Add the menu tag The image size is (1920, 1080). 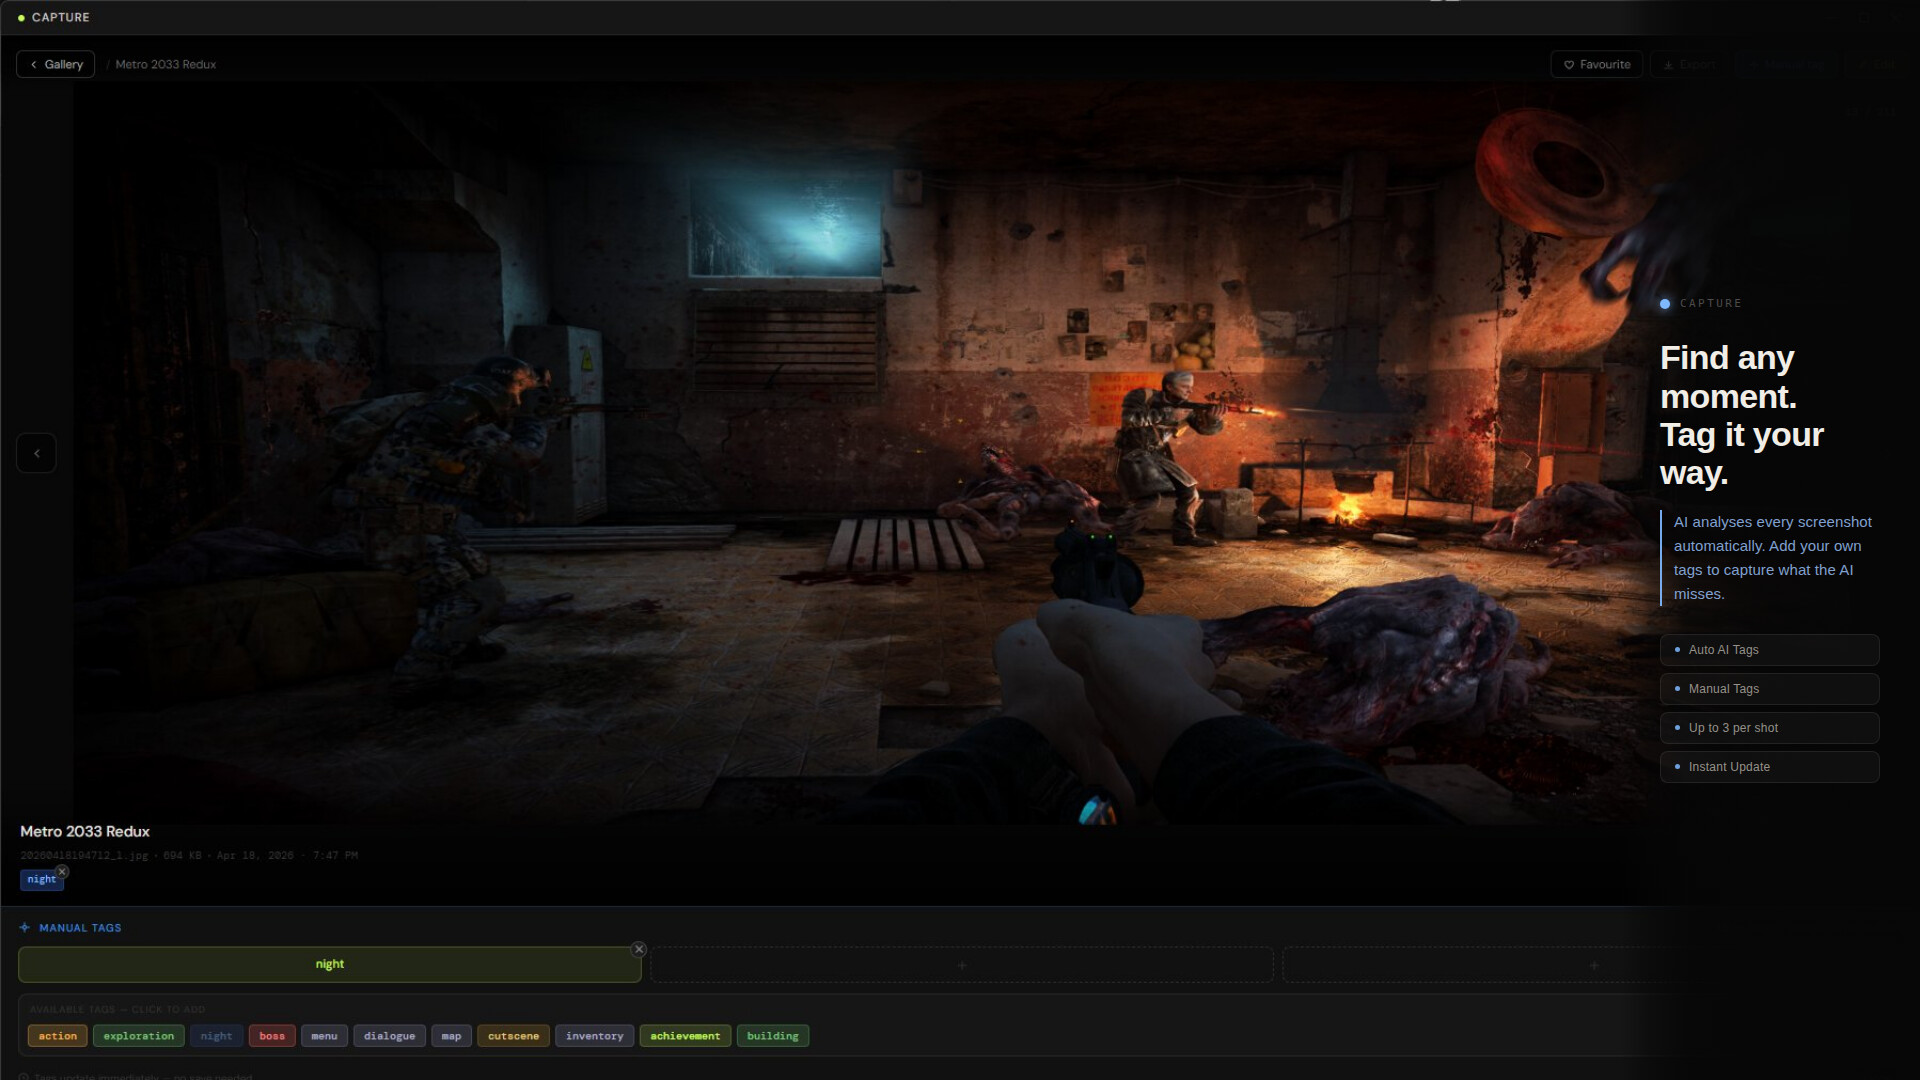[x=324, y=1036]
